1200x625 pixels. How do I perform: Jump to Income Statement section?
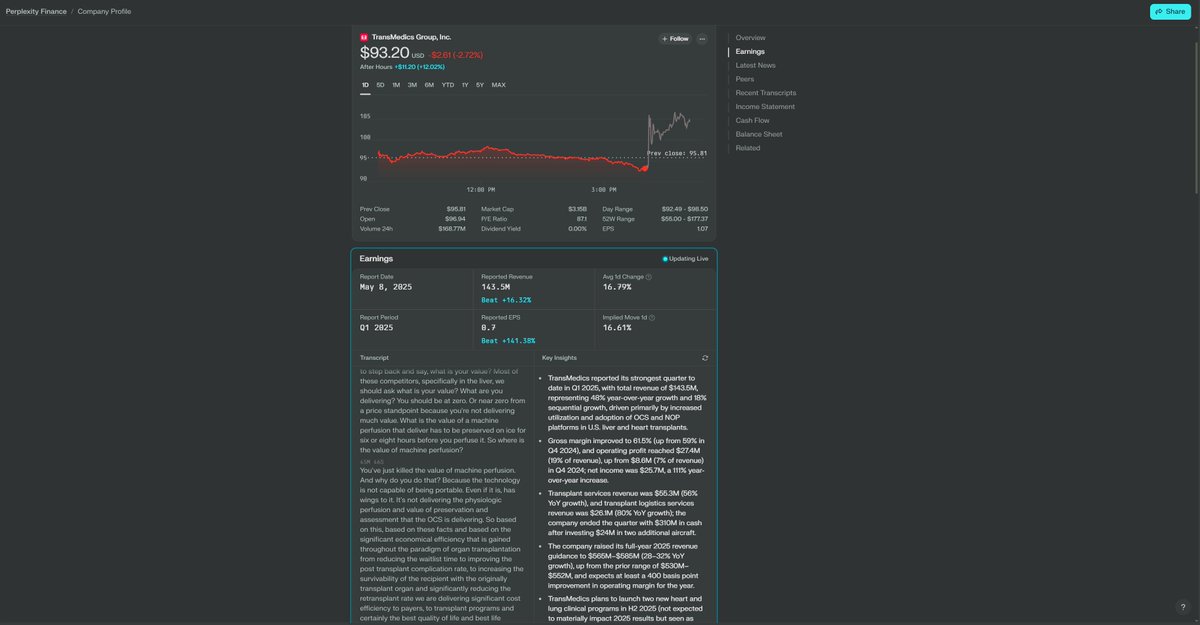(765, 106)
